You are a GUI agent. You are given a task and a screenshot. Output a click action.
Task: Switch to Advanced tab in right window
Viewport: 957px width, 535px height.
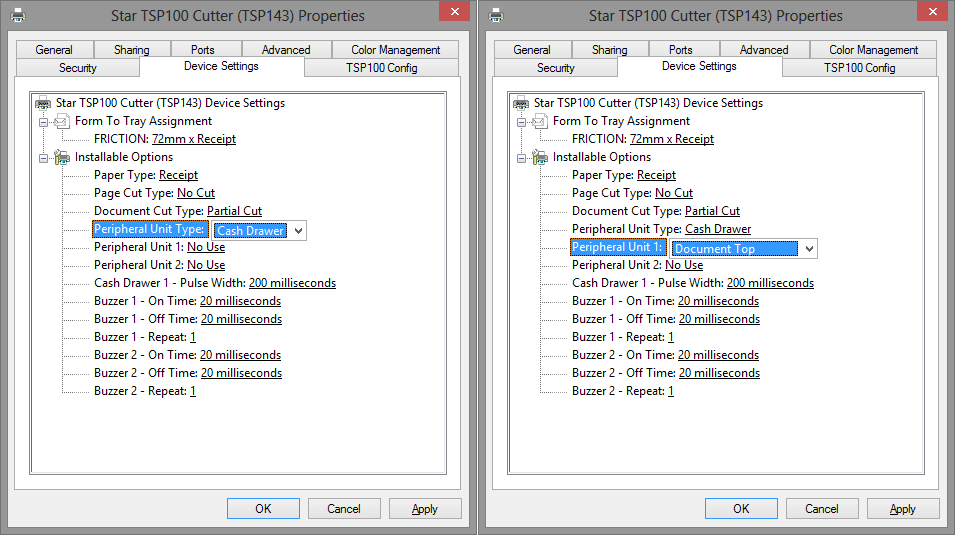pyautogui.click(x=764, y=50)
